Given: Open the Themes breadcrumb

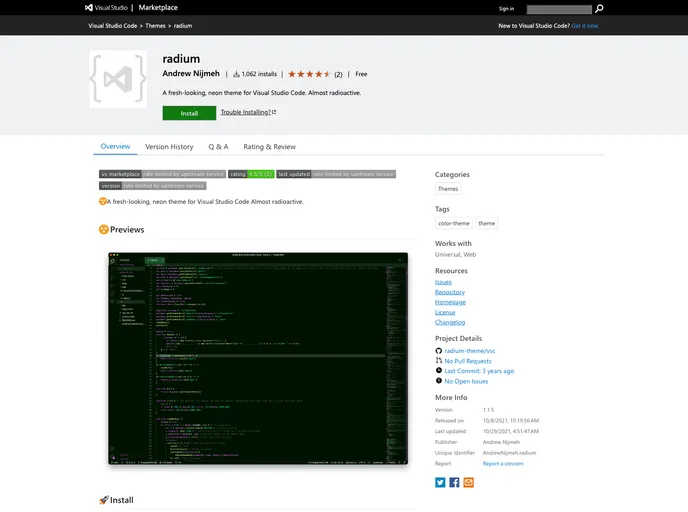Looking at the screenshot, I should pyautogui.click(x=155, y=25).
